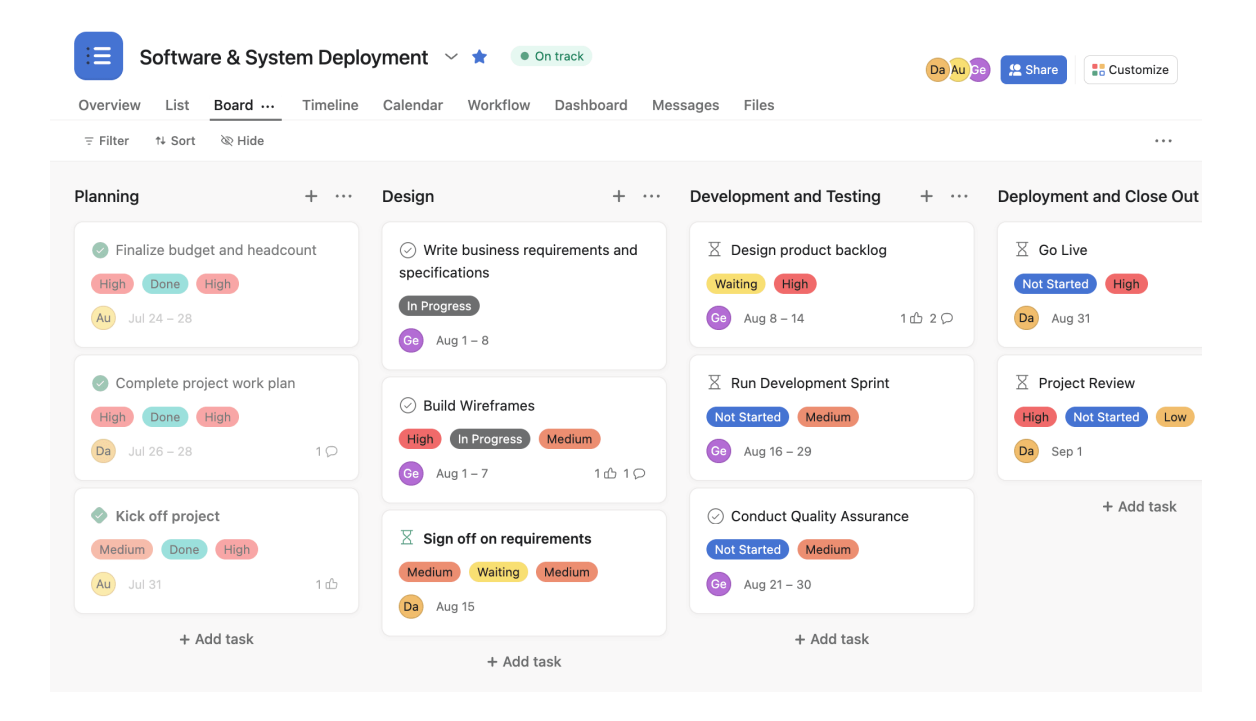
Task: Like the Build Wireframes task
Action: click(x=609, y=473)
